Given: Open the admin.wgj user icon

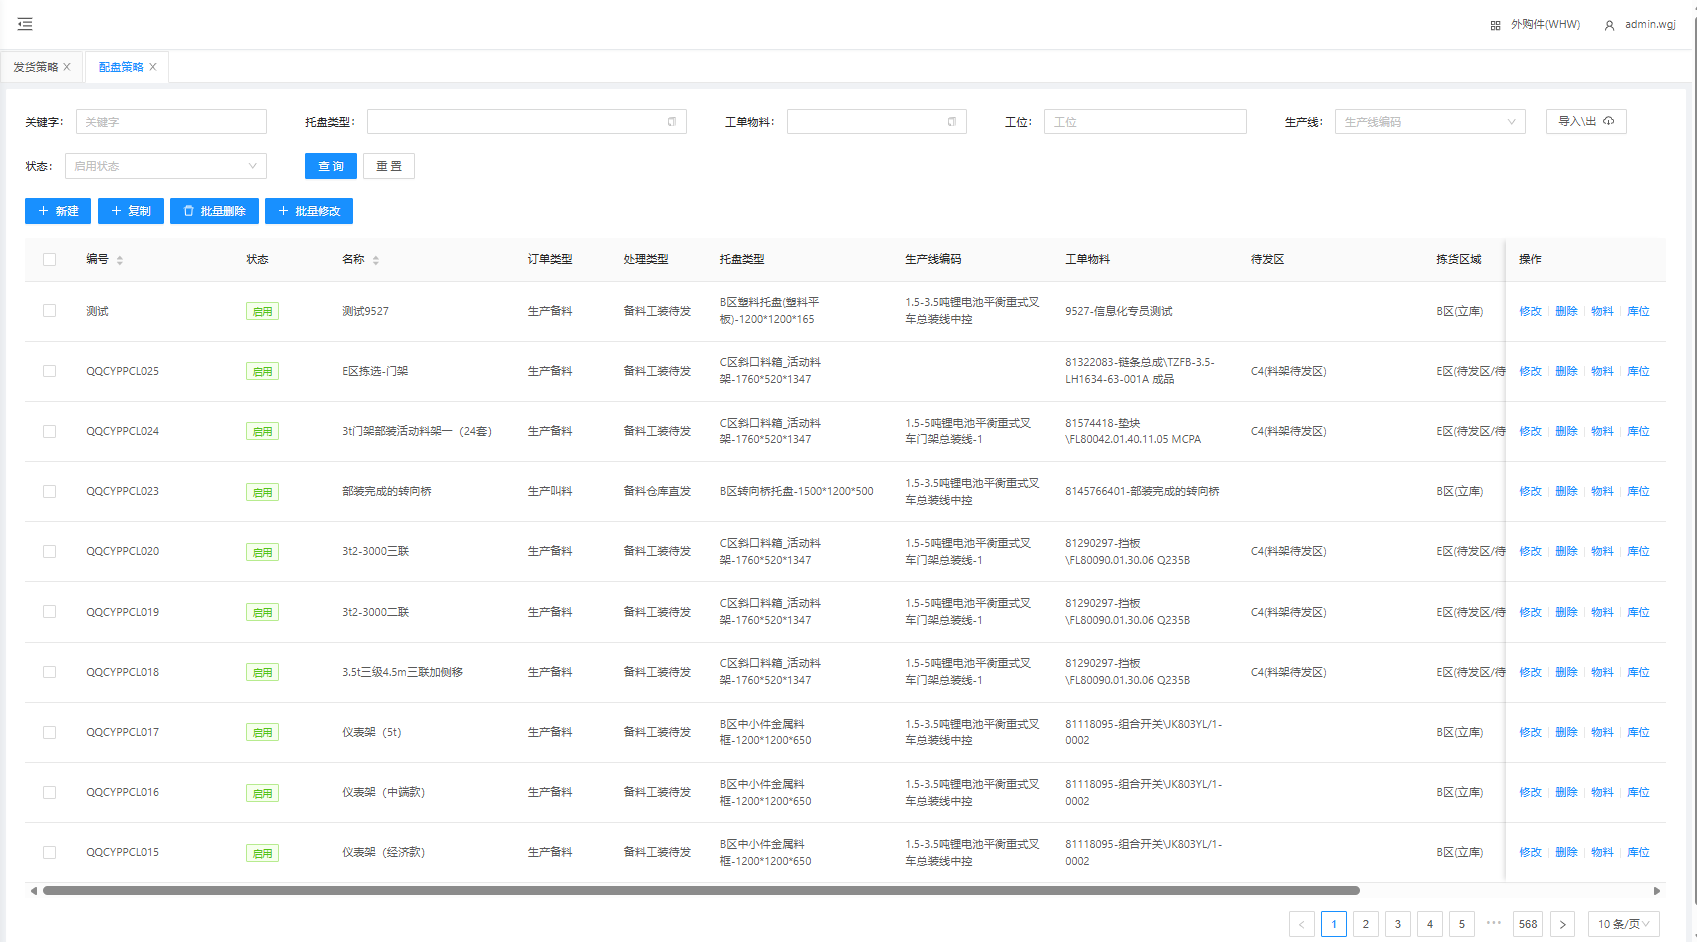Looking at the screenshot, I should (1609, 25).
